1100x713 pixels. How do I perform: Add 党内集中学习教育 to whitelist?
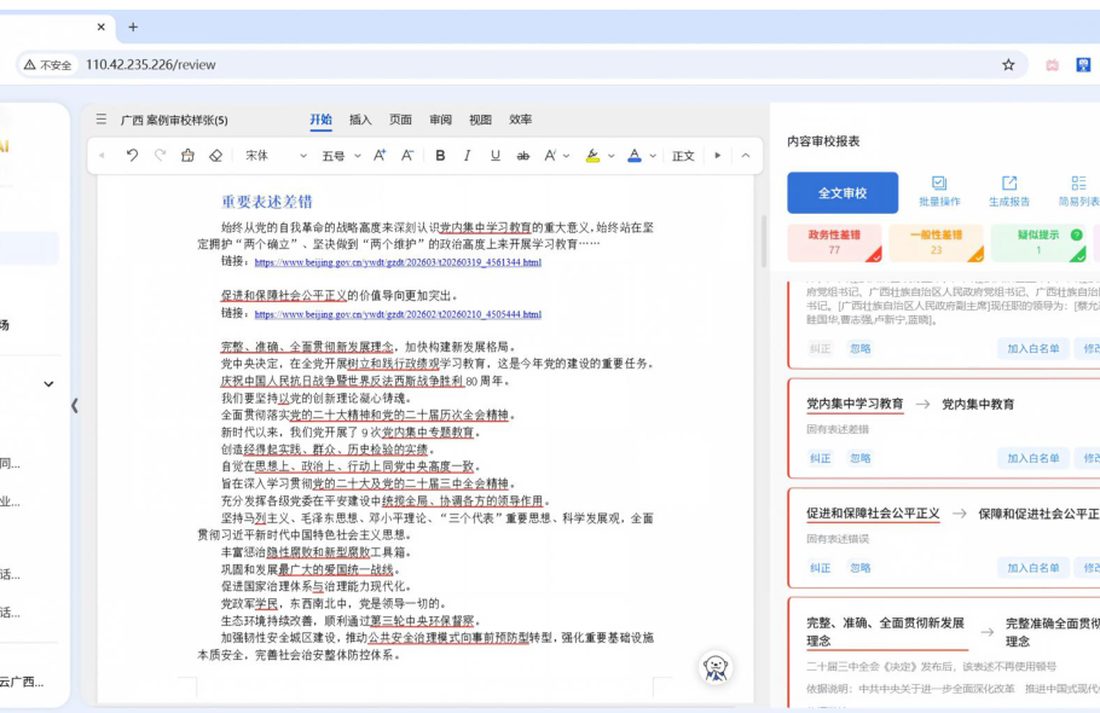pos(1033,458)
